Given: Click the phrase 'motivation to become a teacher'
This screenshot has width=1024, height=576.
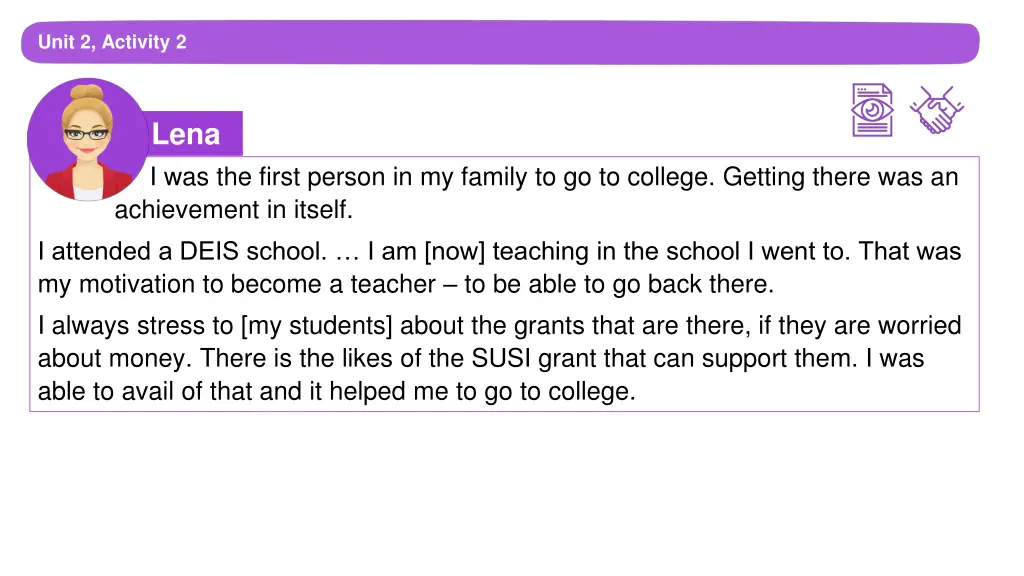Looking at the screenshot, I should 257,284.
